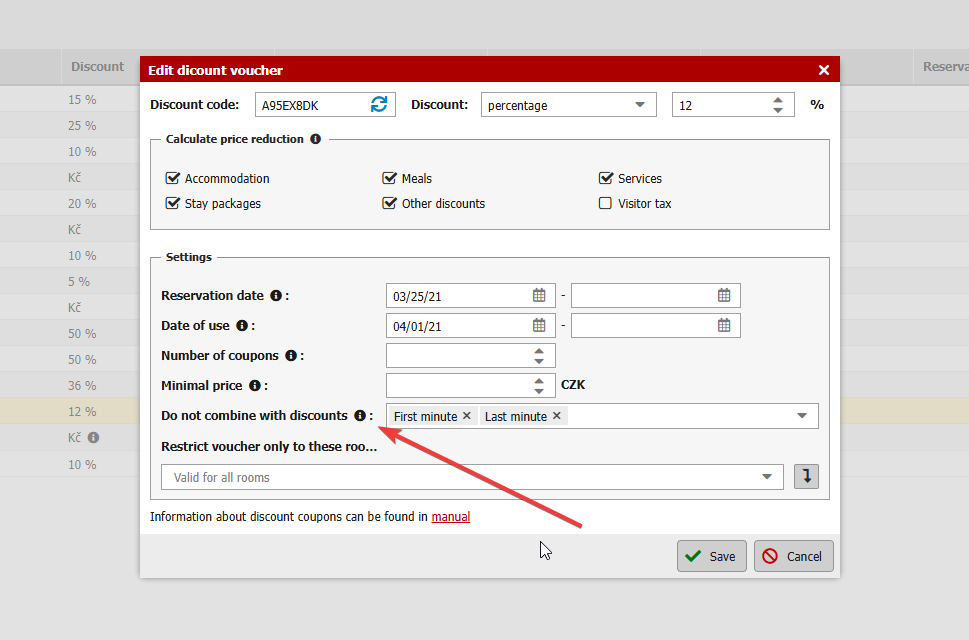
Task: Remove the Last minute tag
Action: pyautogui.click(x=557, y=416)
